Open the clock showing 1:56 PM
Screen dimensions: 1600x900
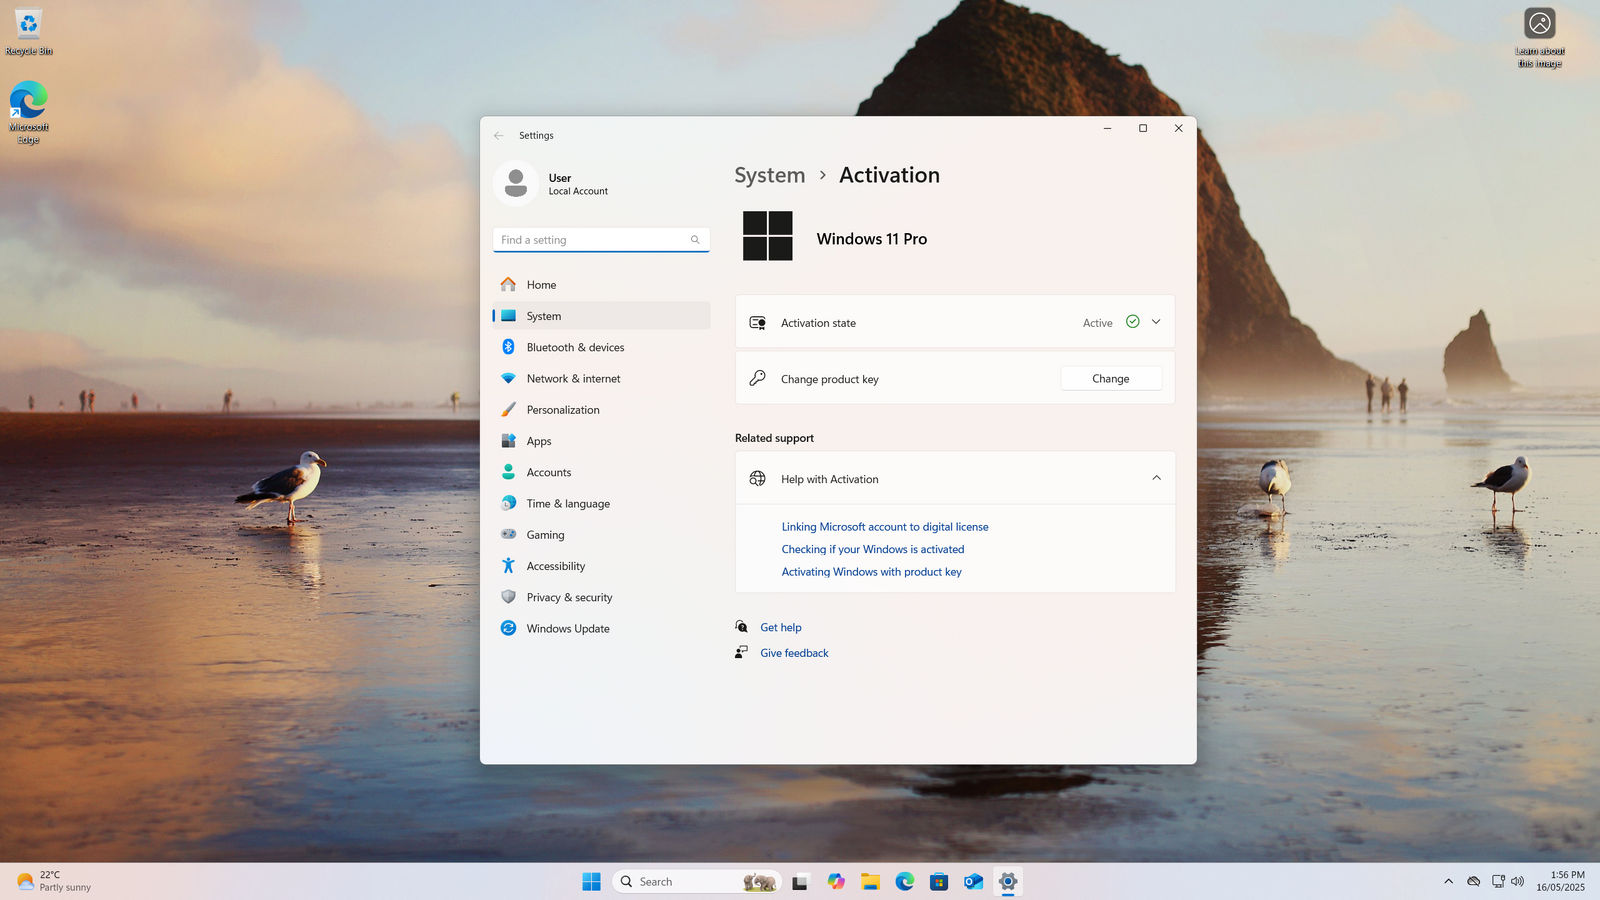1560,881
